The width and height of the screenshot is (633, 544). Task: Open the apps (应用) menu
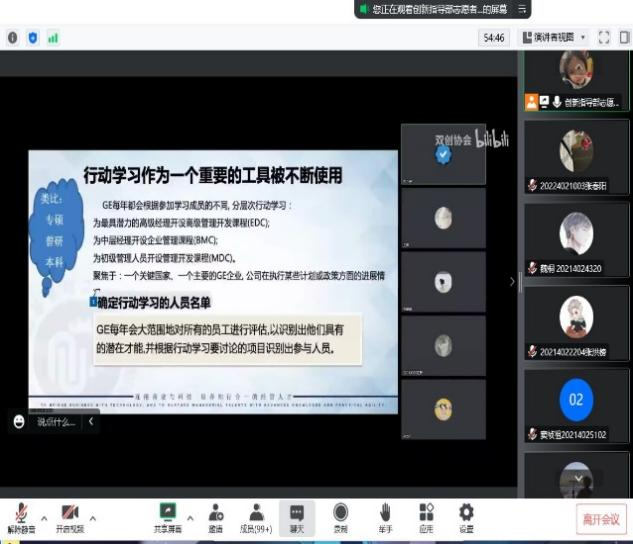pyautogui.click(x=426, y=516)
